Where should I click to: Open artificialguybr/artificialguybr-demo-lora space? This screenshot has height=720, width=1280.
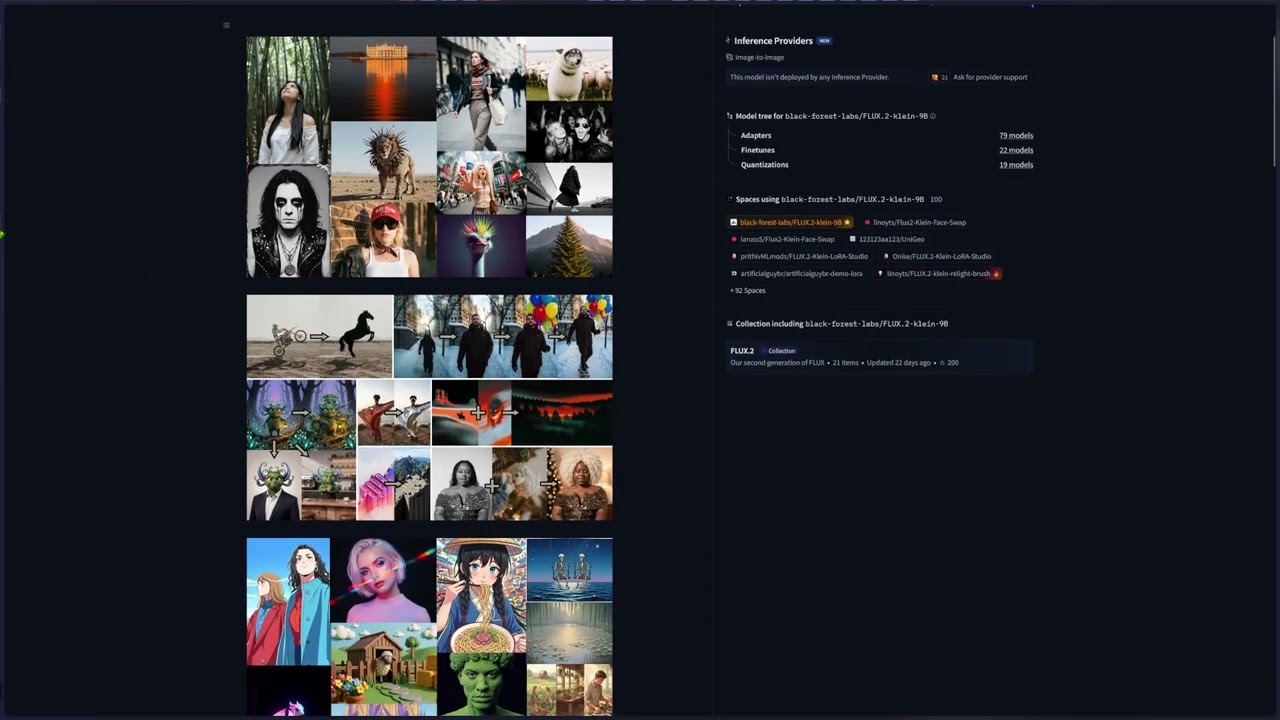click(796, 273)
